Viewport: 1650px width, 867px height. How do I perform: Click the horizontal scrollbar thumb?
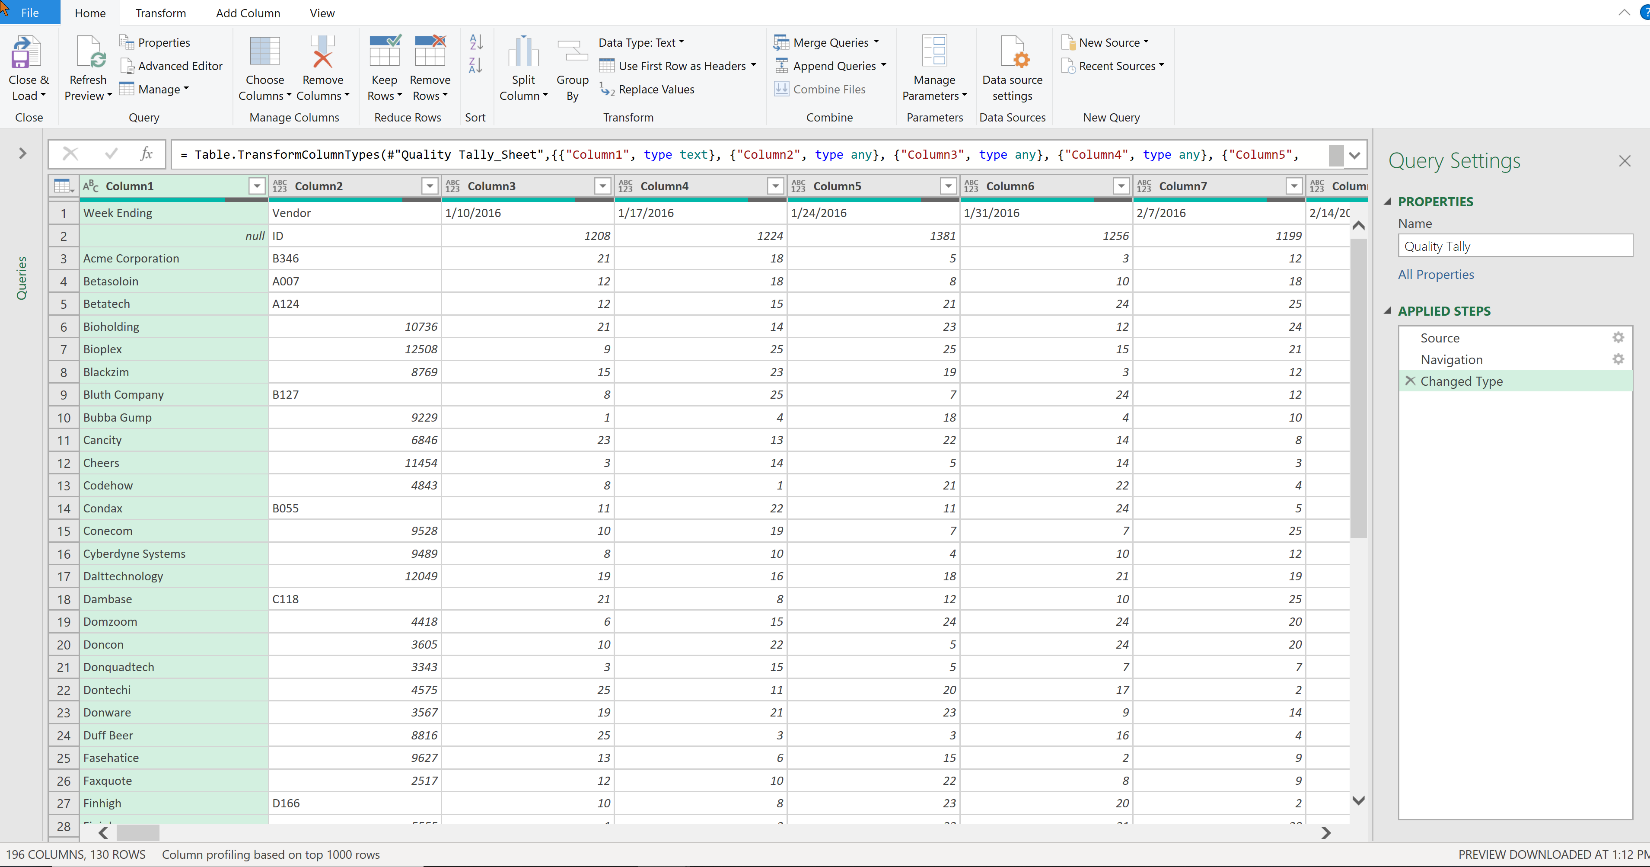coord(138,832)
